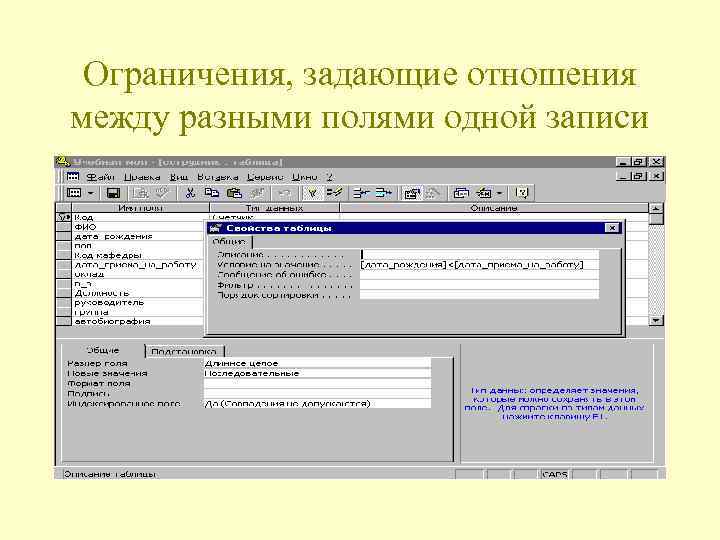Image resolution: width=720 pixels, height=540 pixels.
Task: Click the Undo toolbar icon
Action: pos(284,193)
